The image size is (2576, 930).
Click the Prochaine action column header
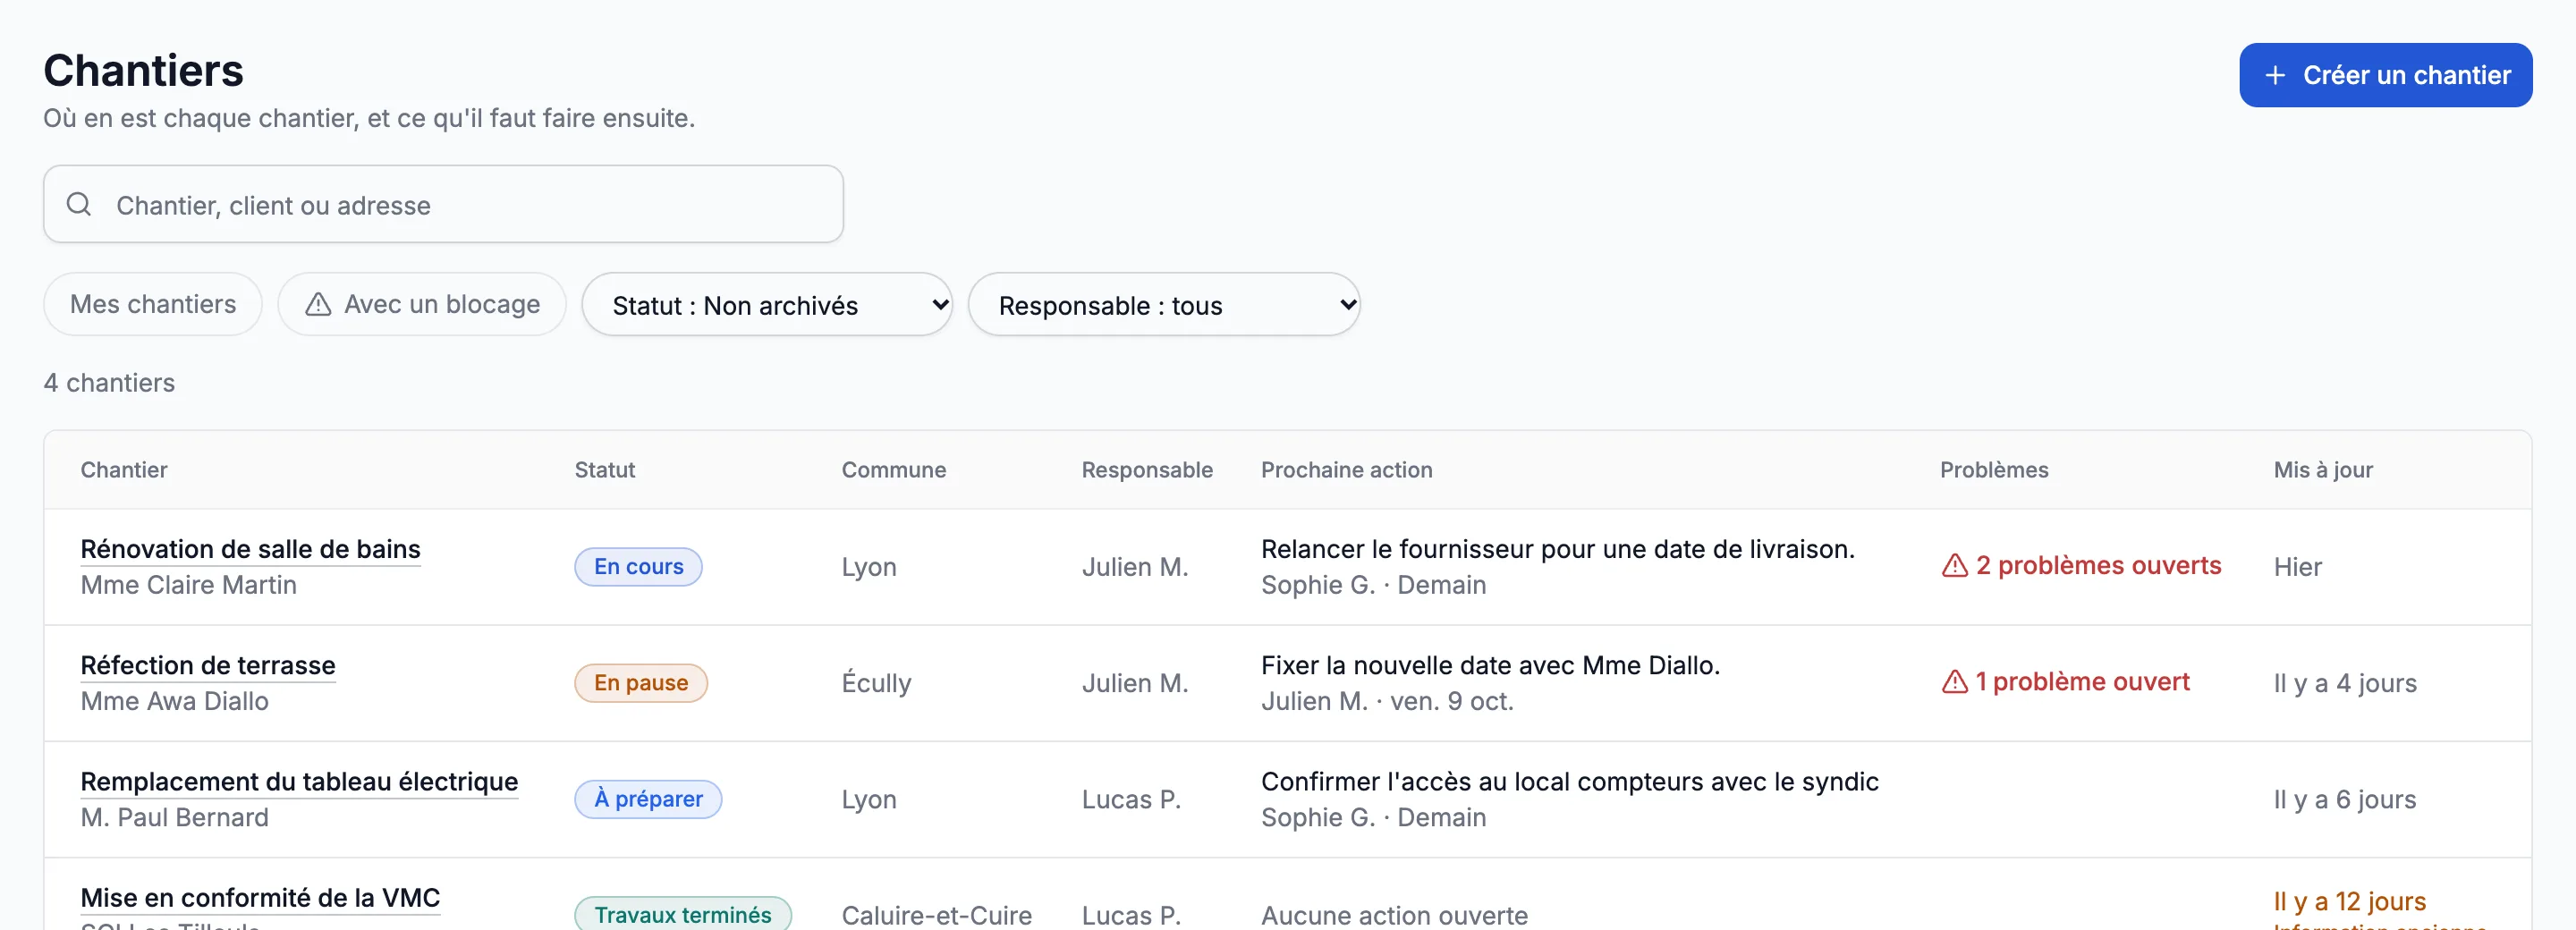[1346, 470]
